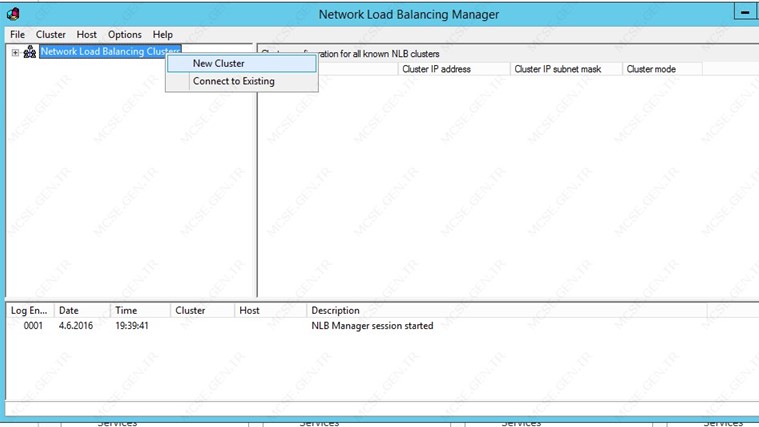Click the configuration for all known NLB clusters caption
759x427 pixels.
click(x=351, y=54)
